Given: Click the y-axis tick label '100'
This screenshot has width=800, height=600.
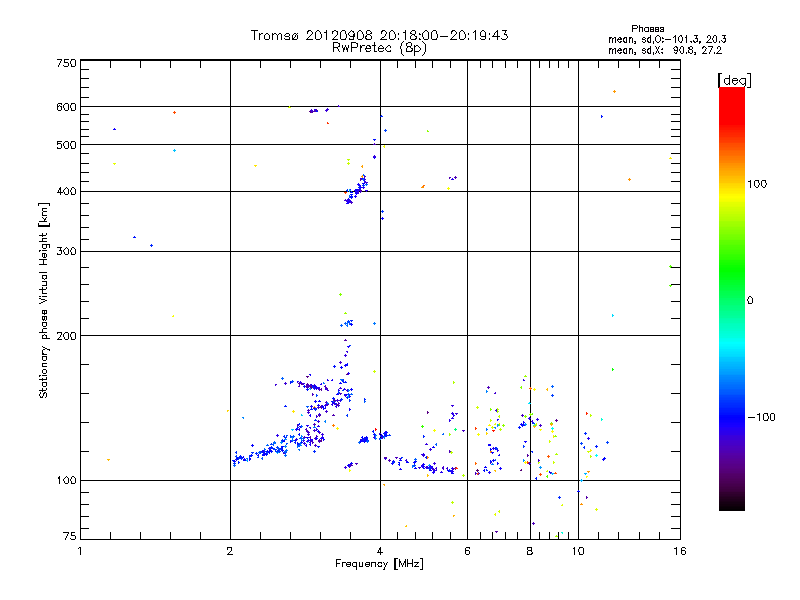Looking at the screenshot, I should (x=66, y=481).
